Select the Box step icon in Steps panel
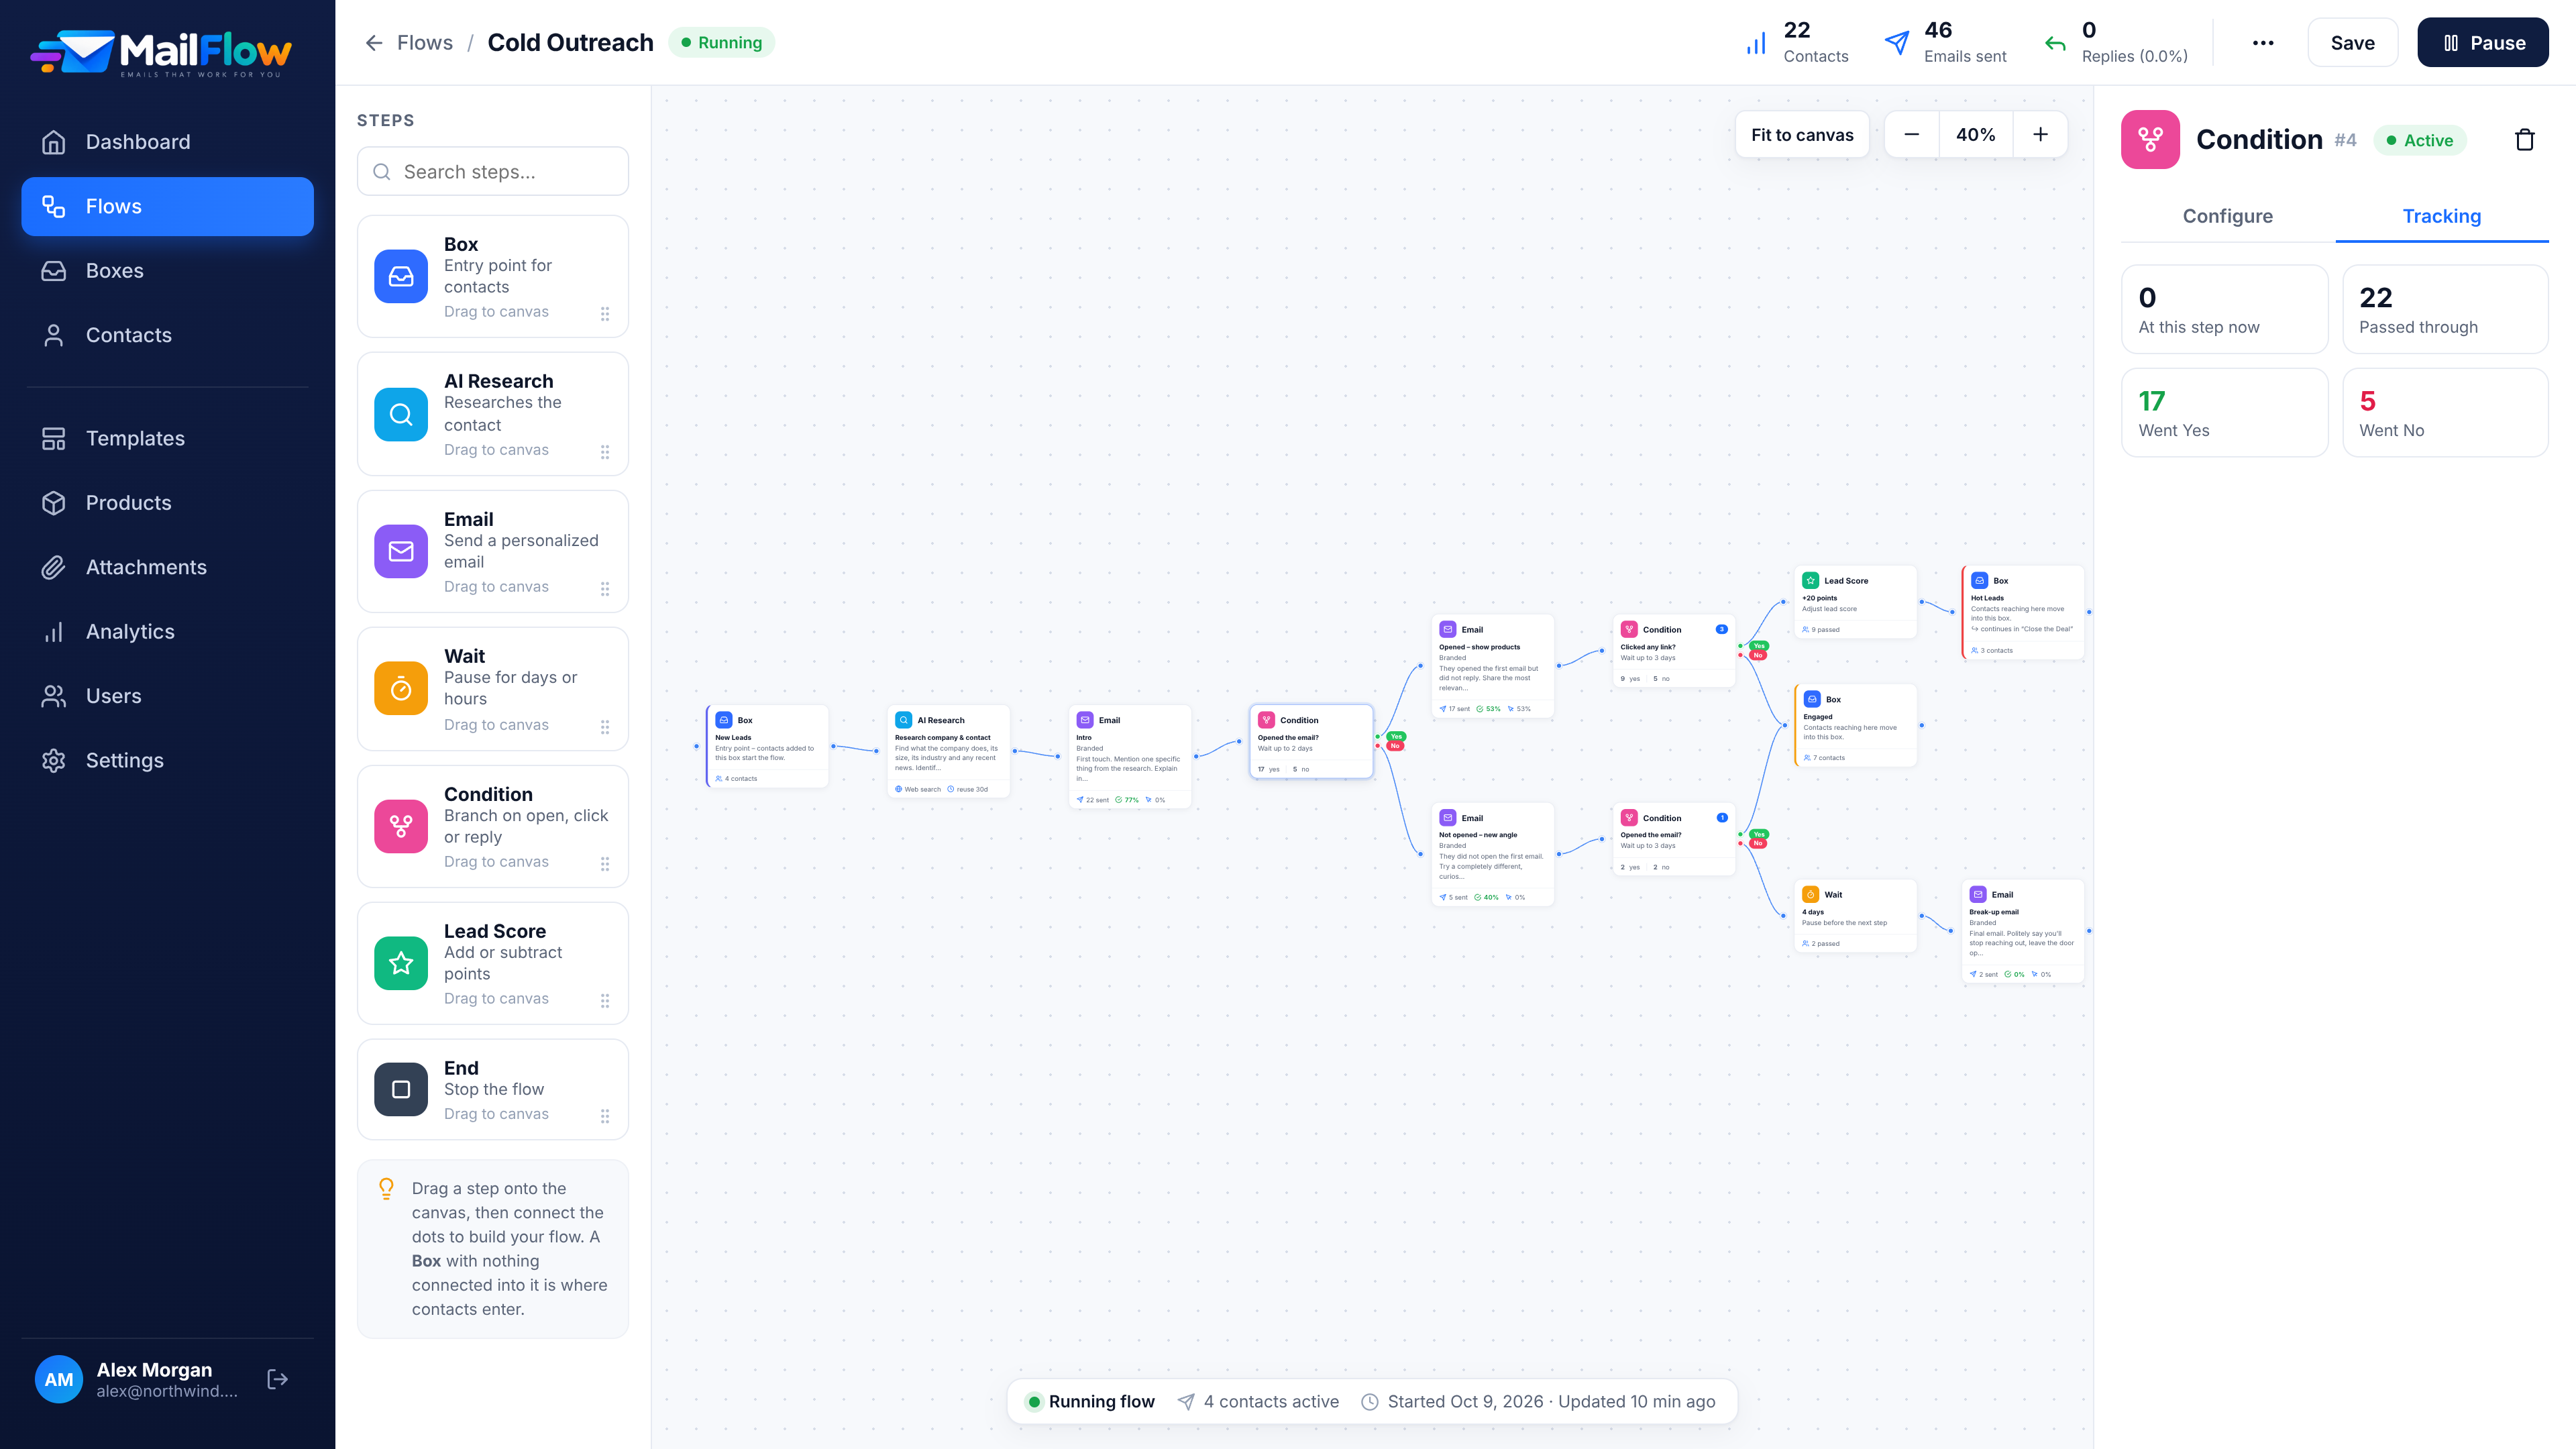 pyautogui.click(x=401, y=277)
